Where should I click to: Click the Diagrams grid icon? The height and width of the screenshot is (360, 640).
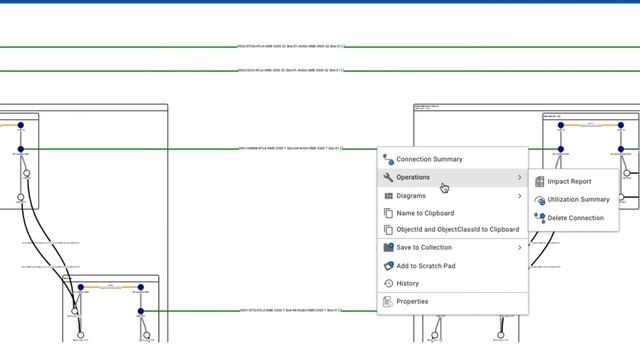389,196
